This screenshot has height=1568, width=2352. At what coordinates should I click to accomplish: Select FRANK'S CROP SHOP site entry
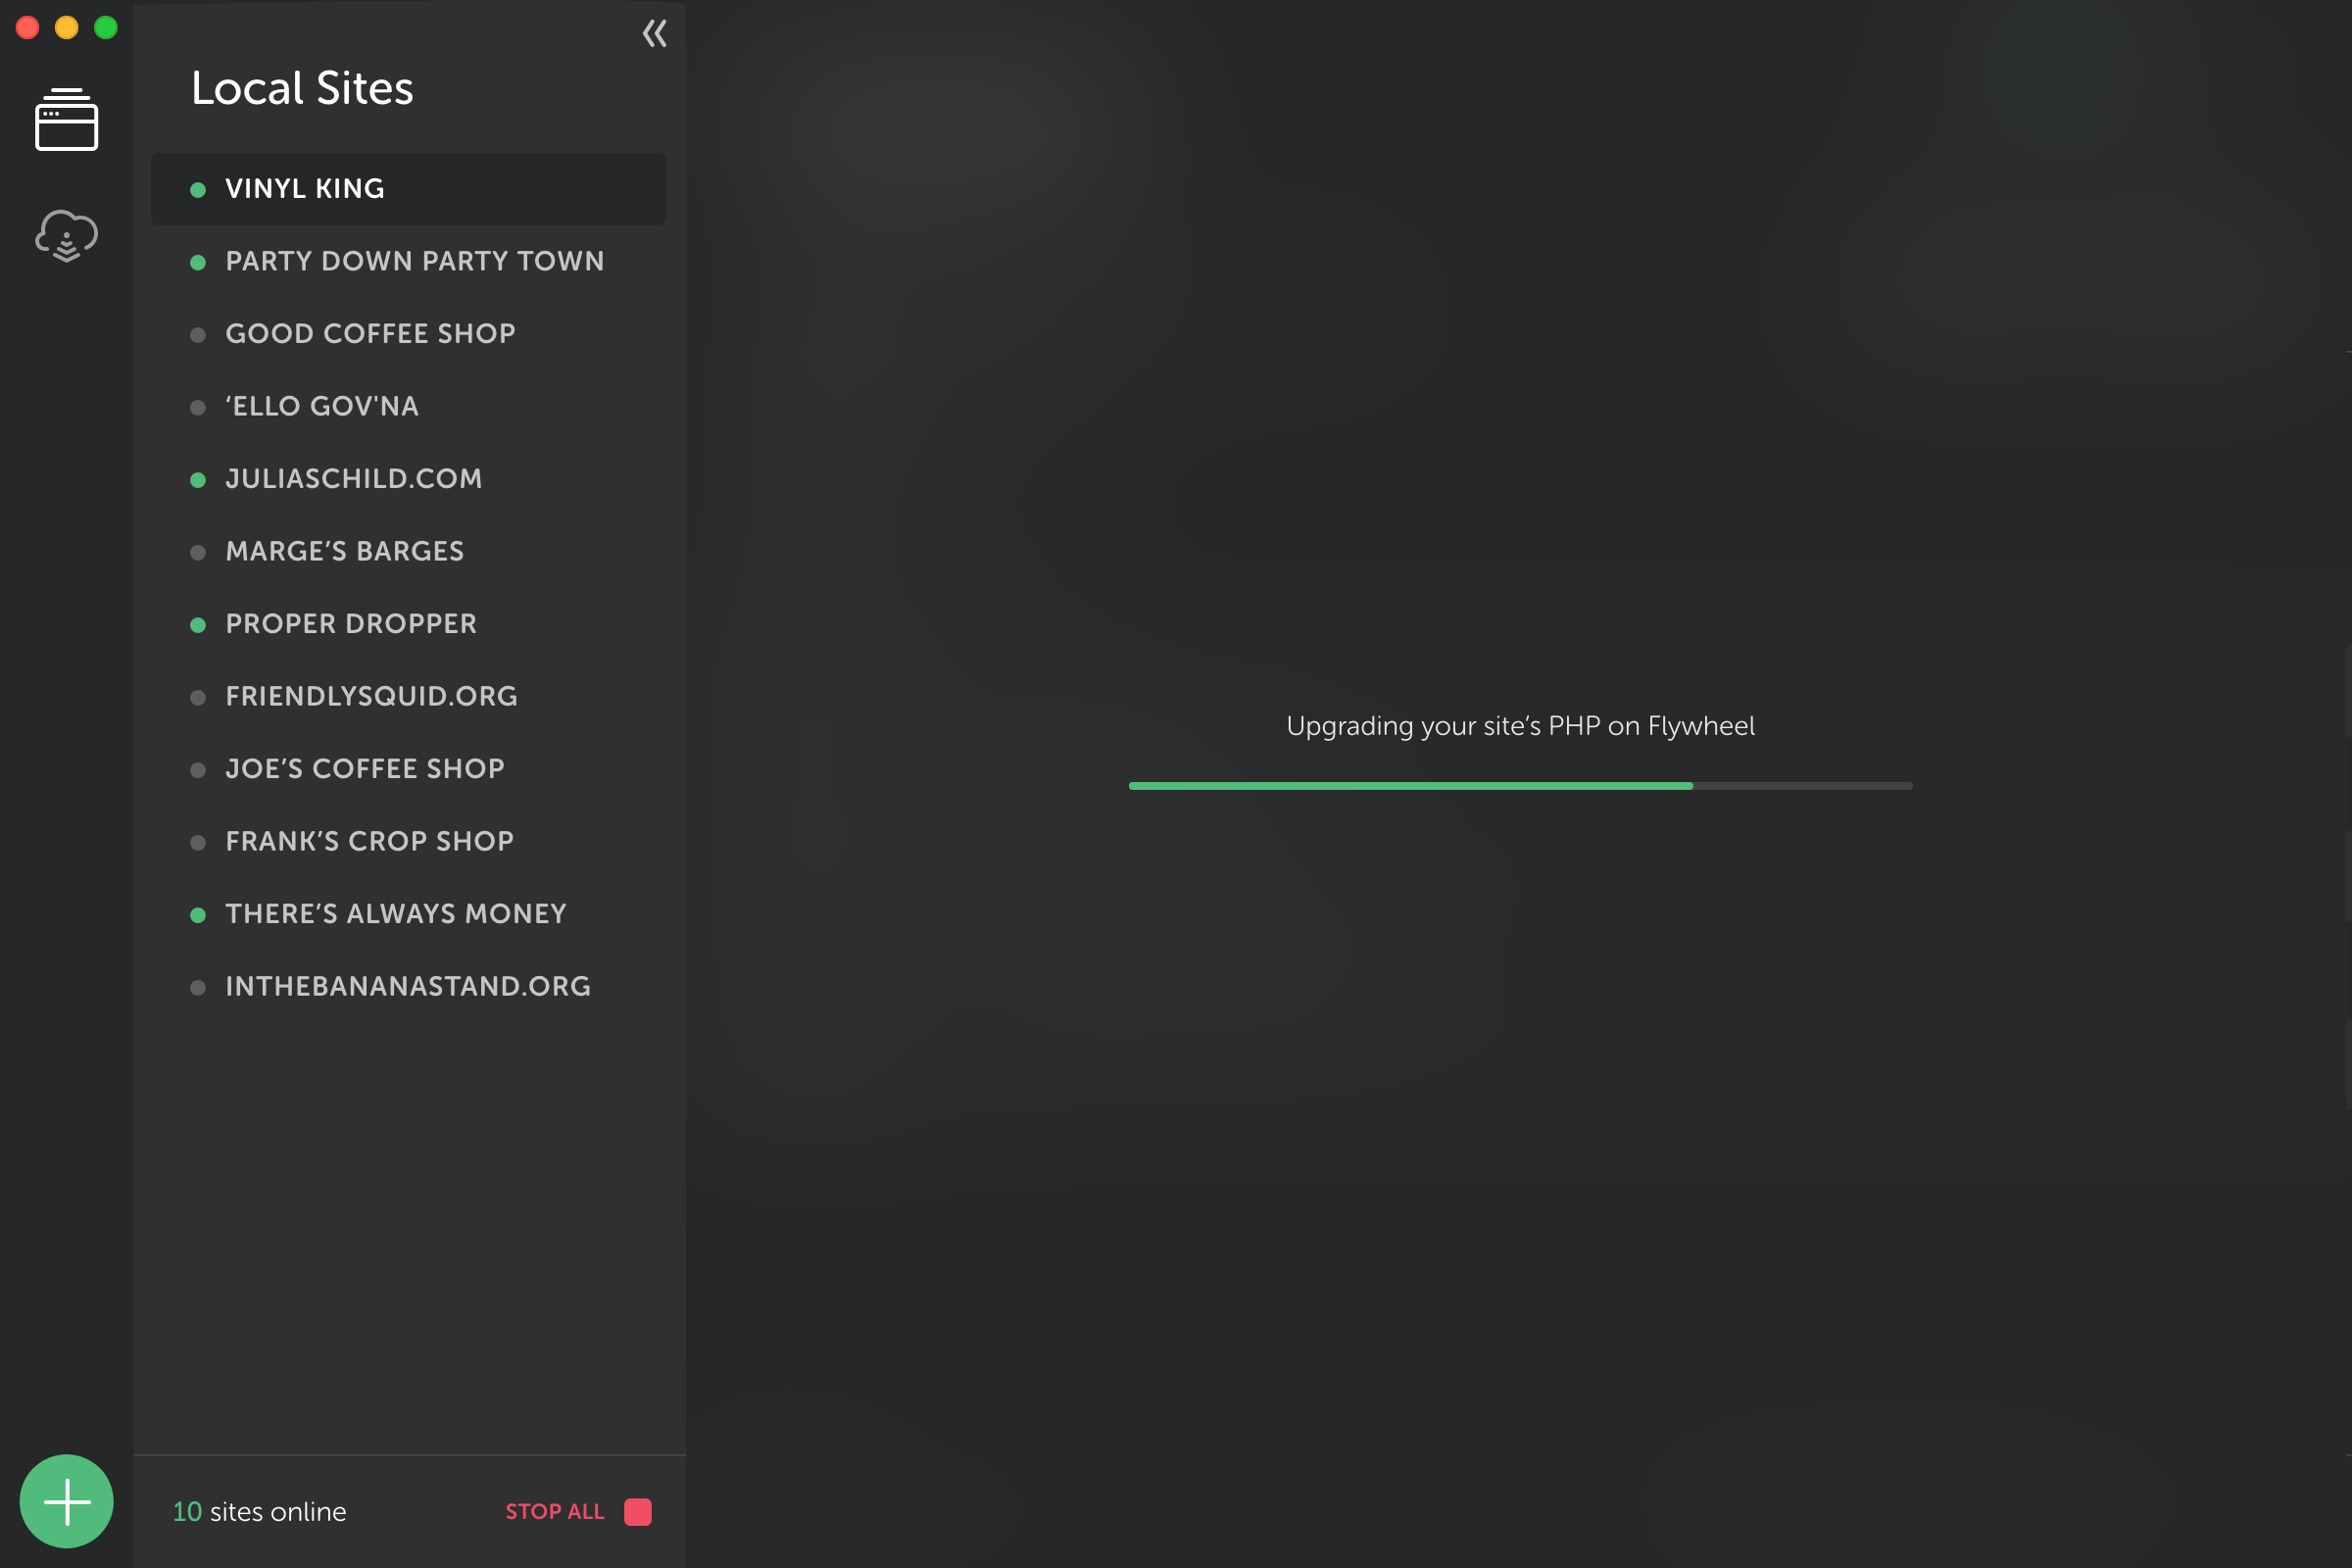click(369, 842)
